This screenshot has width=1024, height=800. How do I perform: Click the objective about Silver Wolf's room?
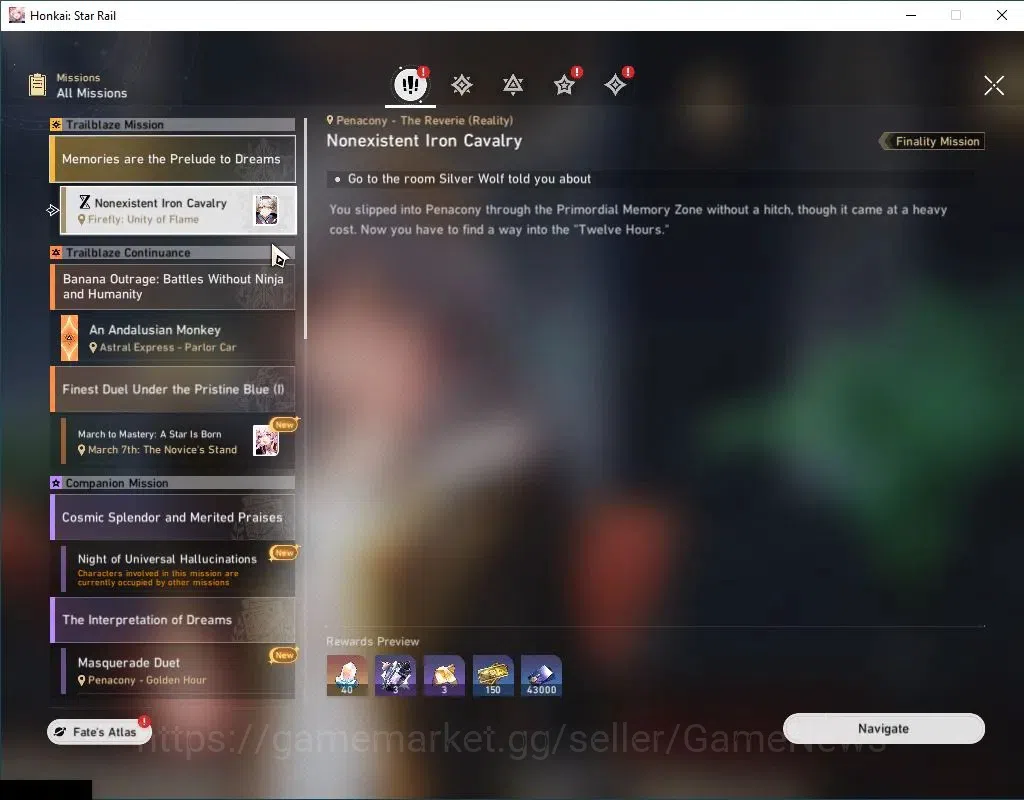[469, 179]
